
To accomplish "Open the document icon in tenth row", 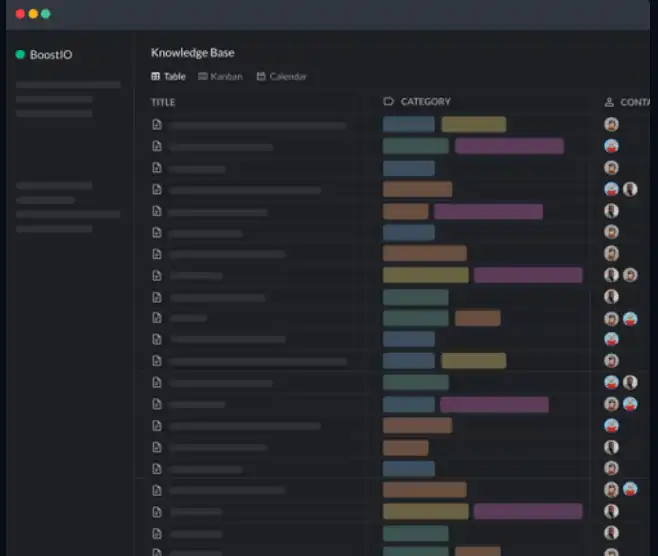I will pos(157,318).
